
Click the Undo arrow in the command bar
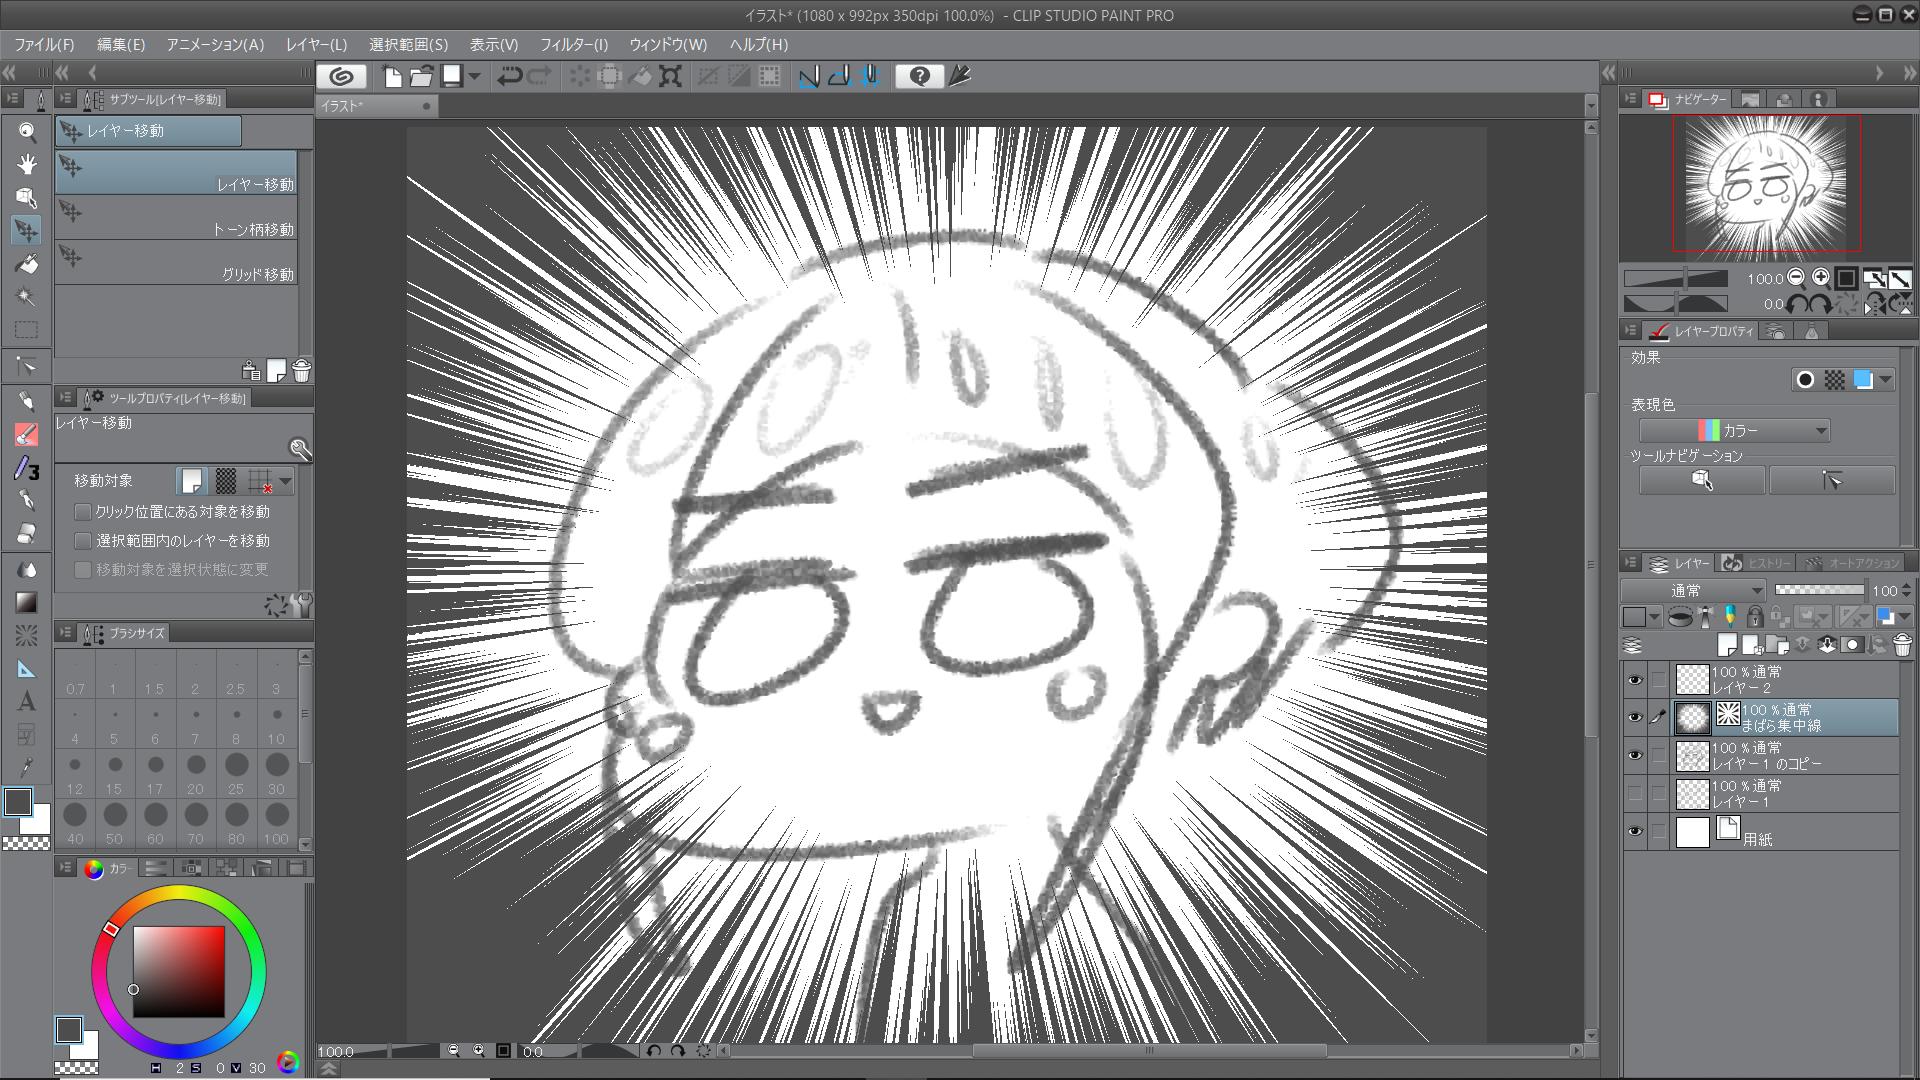tap(509, 76)
